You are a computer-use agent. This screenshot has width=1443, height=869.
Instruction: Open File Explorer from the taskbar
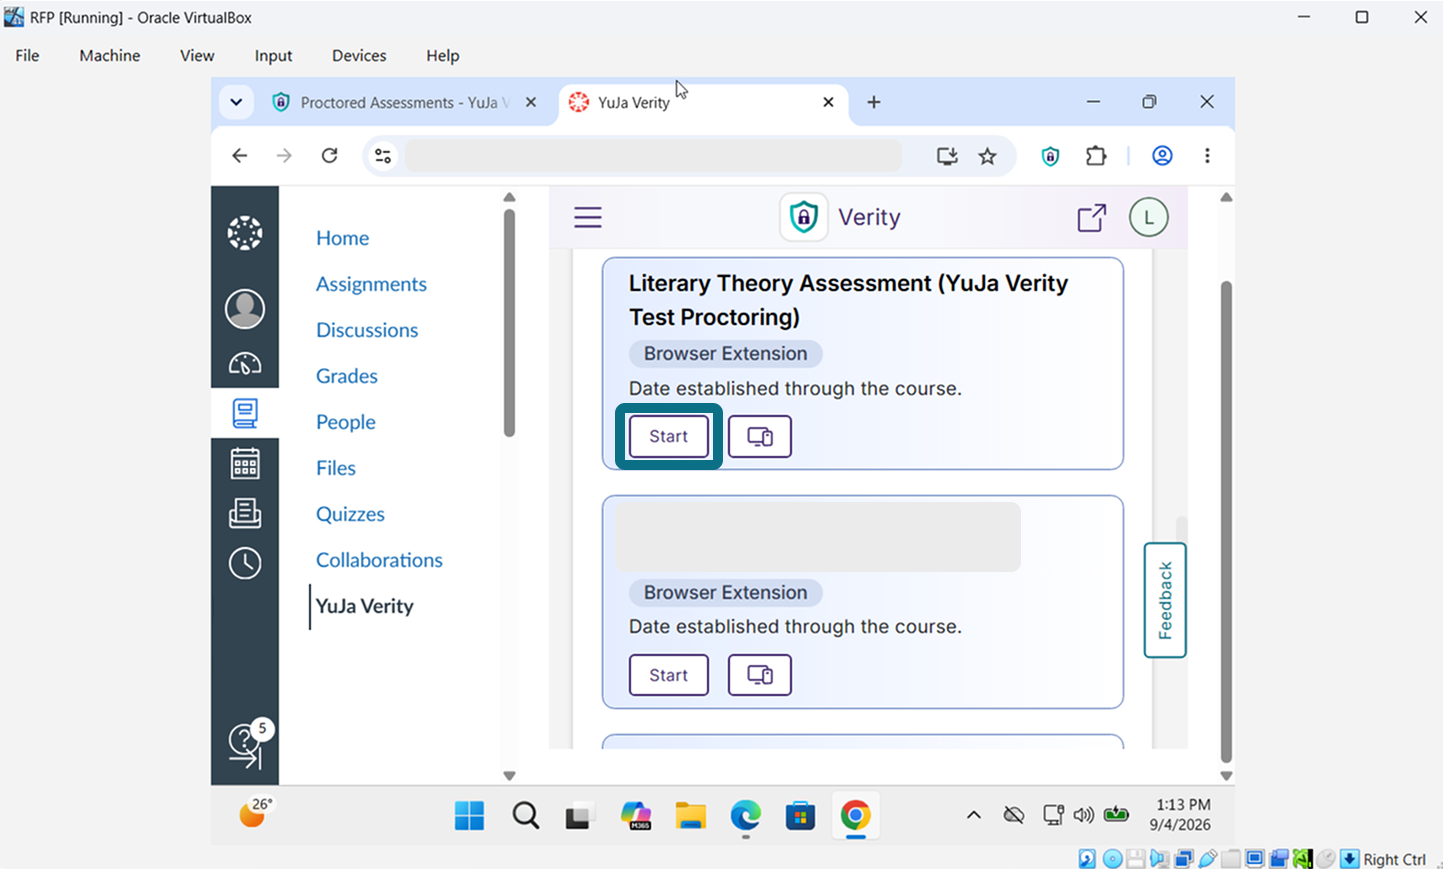690,816
